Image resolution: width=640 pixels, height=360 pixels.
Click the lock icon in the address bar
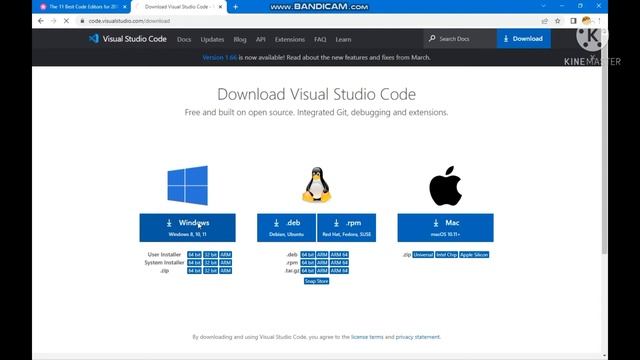pos(82,21)
